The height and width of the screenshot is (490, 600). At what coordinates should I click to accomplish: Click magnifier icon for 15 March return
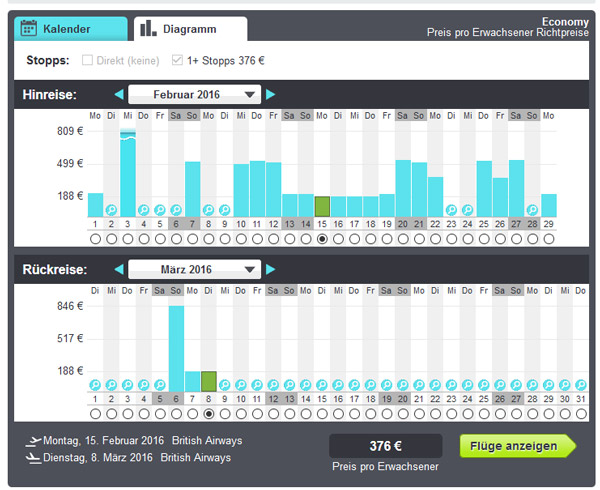321,385
